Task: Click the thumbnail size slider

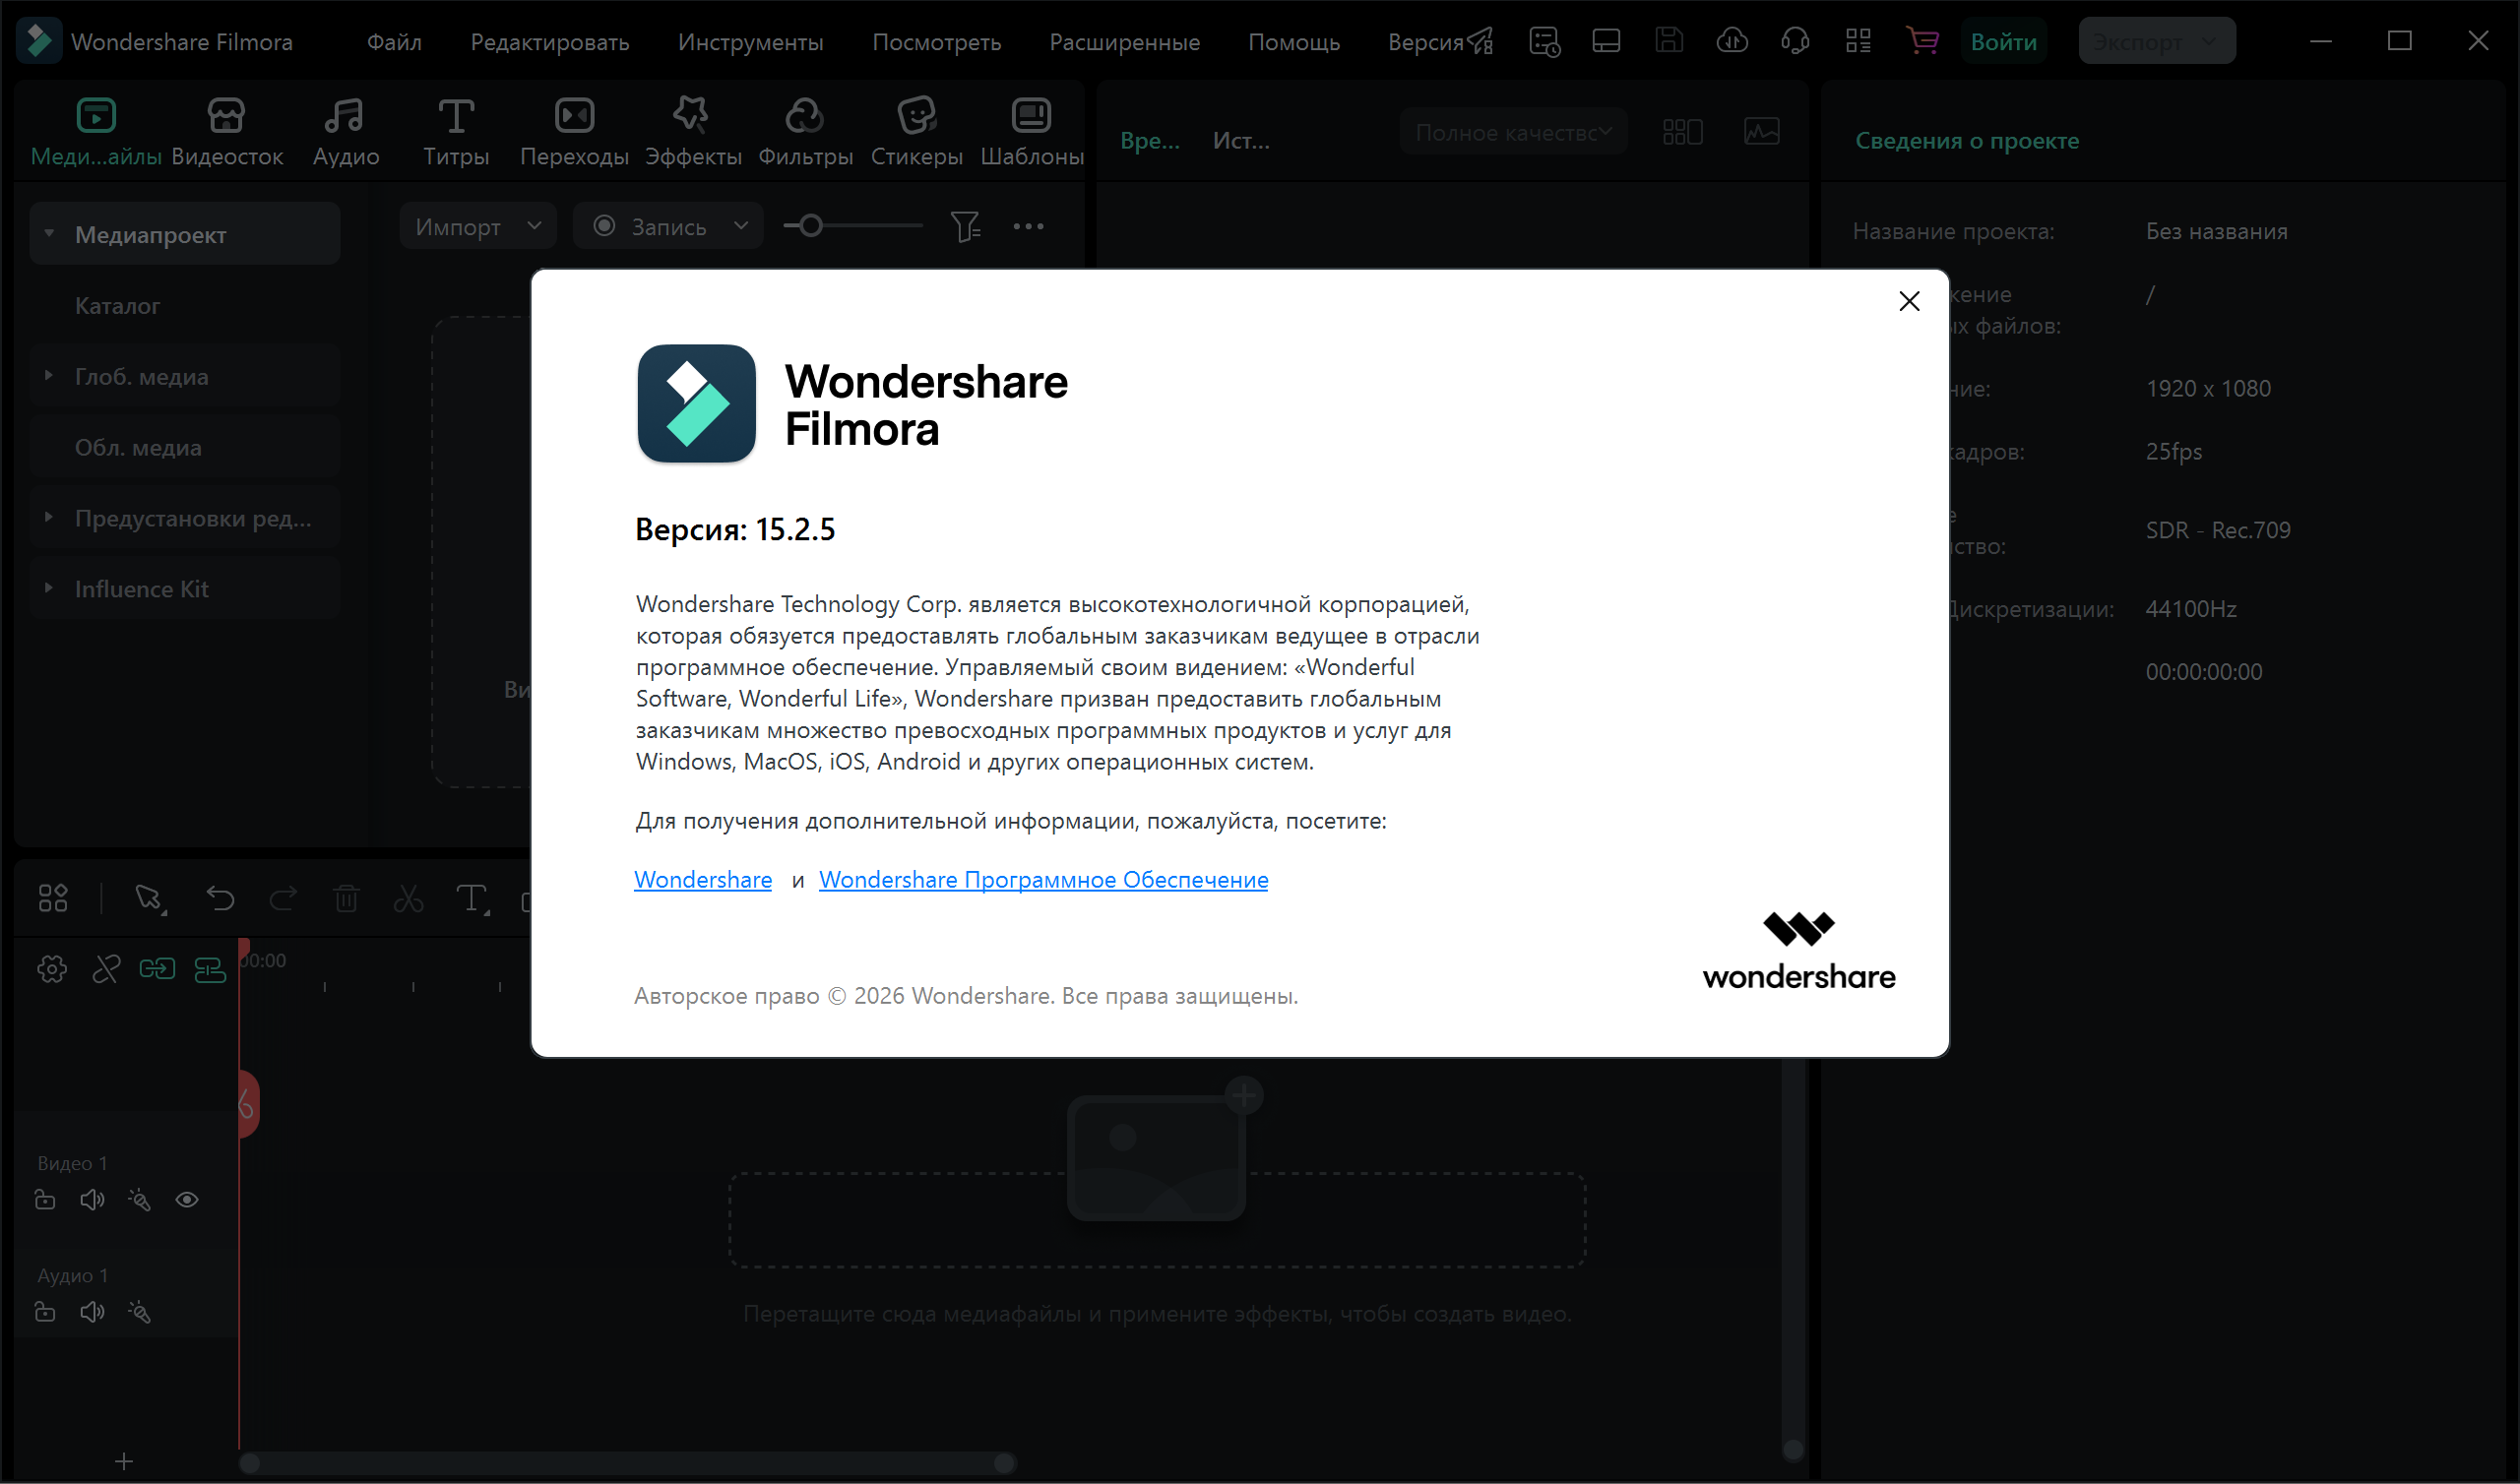Action: click(811, 227)
